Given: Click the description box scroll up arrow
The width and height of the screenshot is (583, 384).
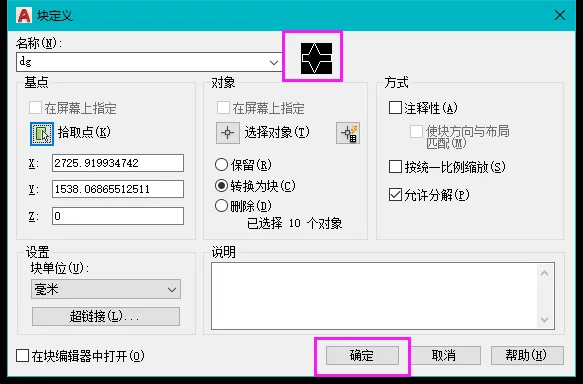Looking at the screenshot, I should pyautogui.click(x=544, y=273).
